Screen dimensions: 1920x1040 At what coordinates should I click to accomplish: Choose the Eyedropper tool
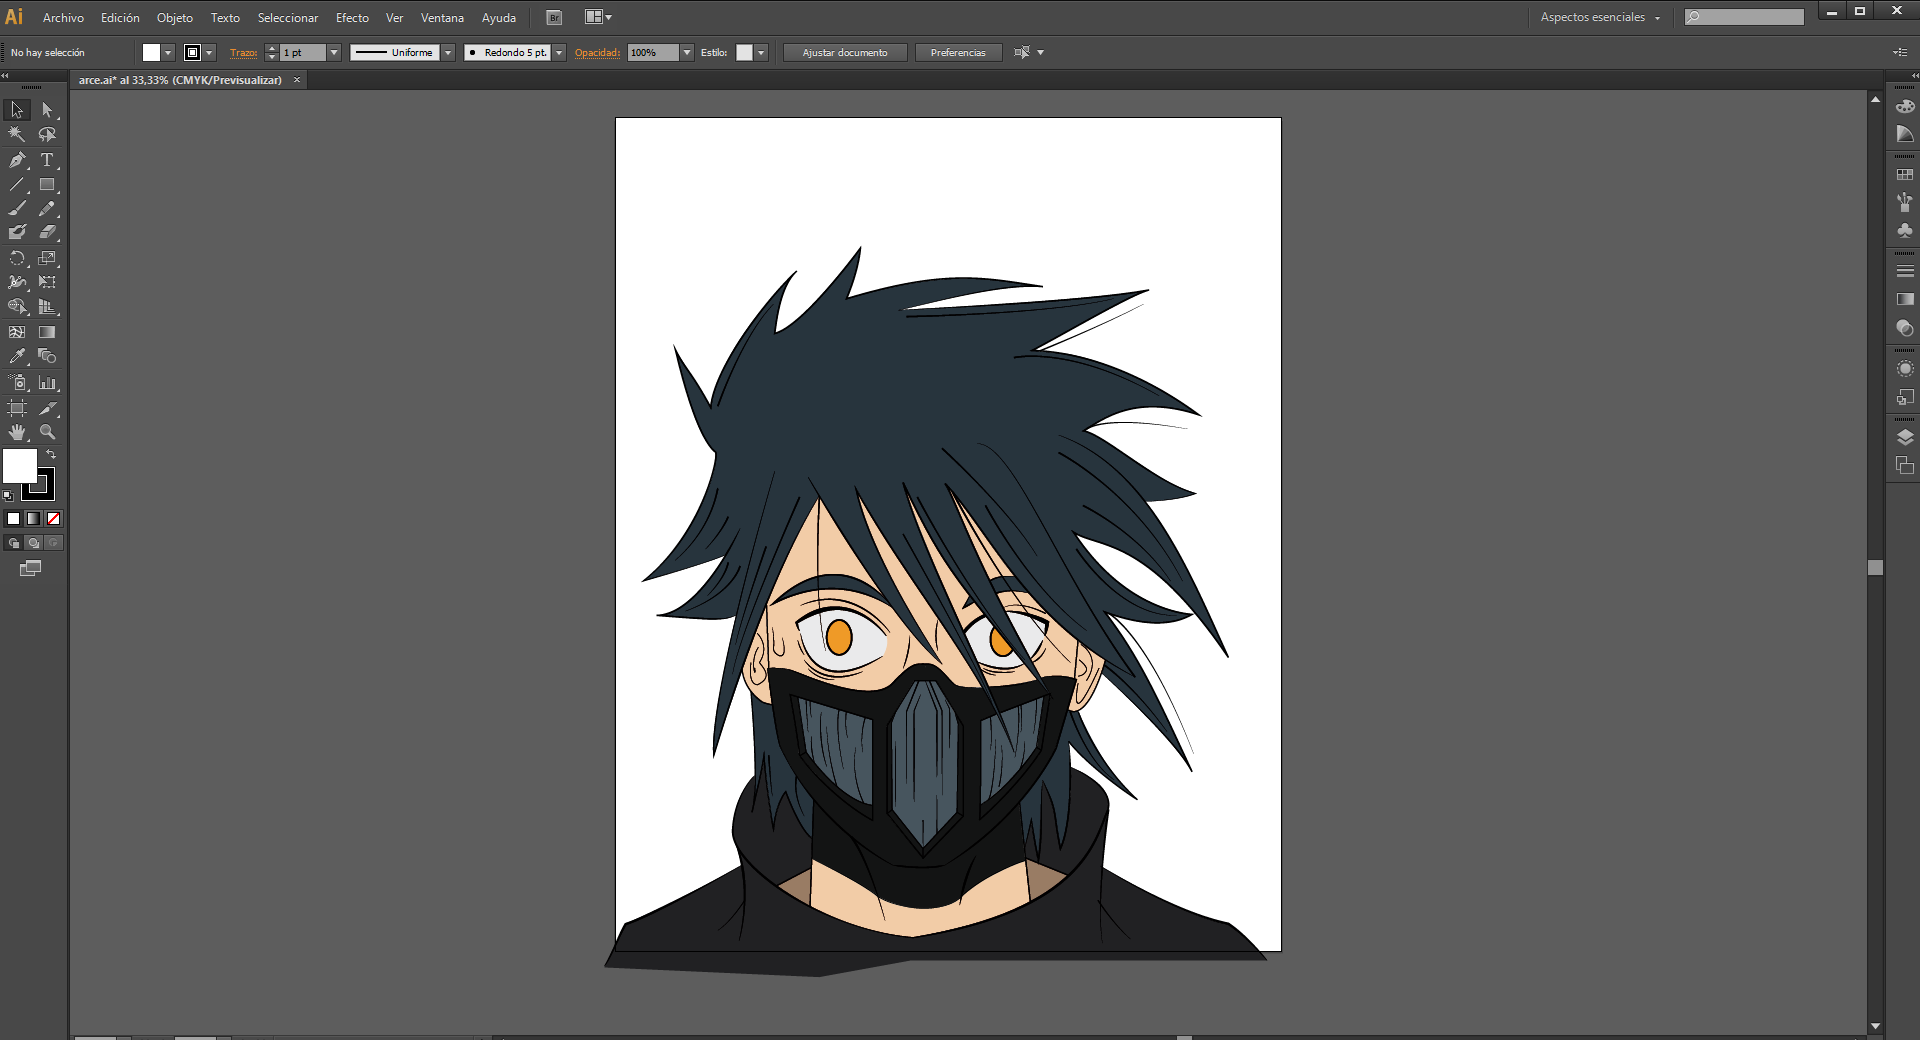pyautogui.click(x=17, y=357)
